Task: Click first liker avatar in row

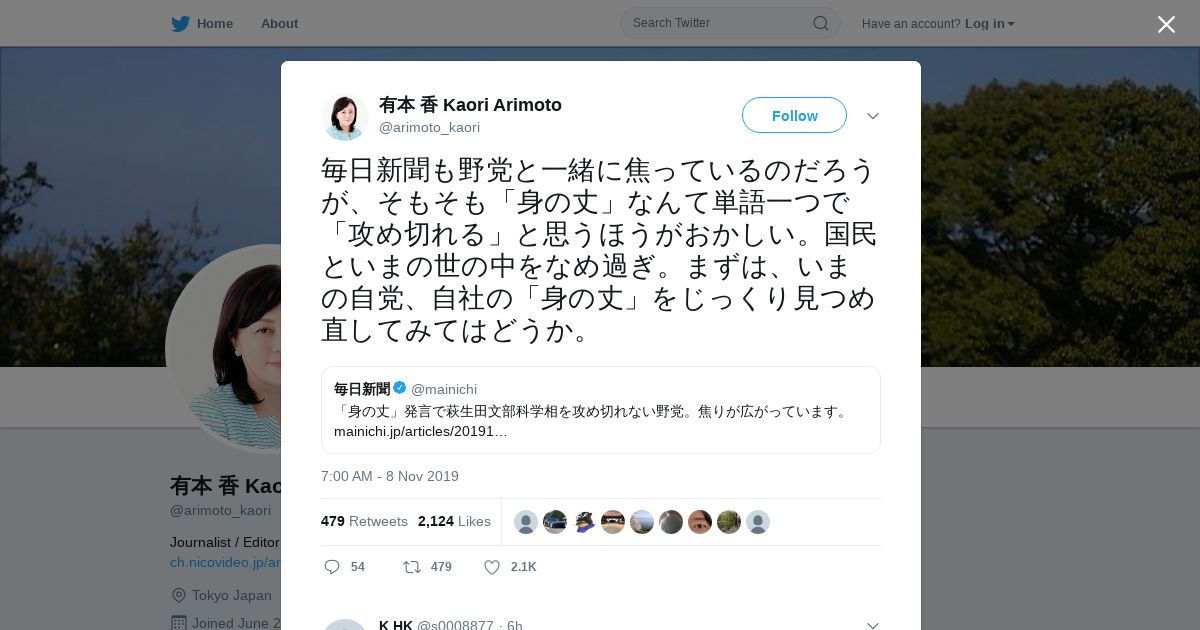Action: [x=526, y=522]
